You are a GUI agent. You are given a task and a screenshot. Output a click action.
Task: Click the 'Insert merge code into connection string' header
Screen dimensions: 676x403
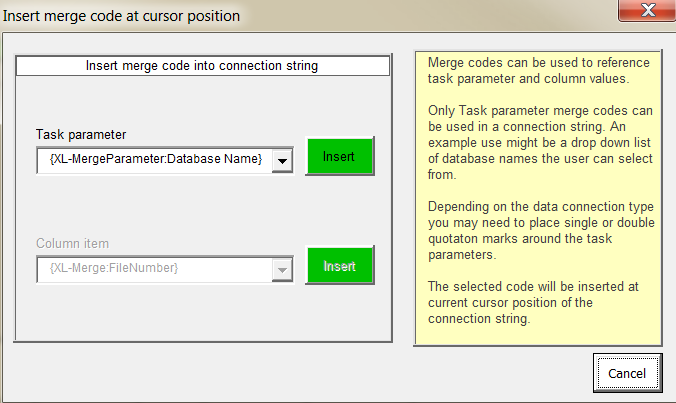[202, 66]
